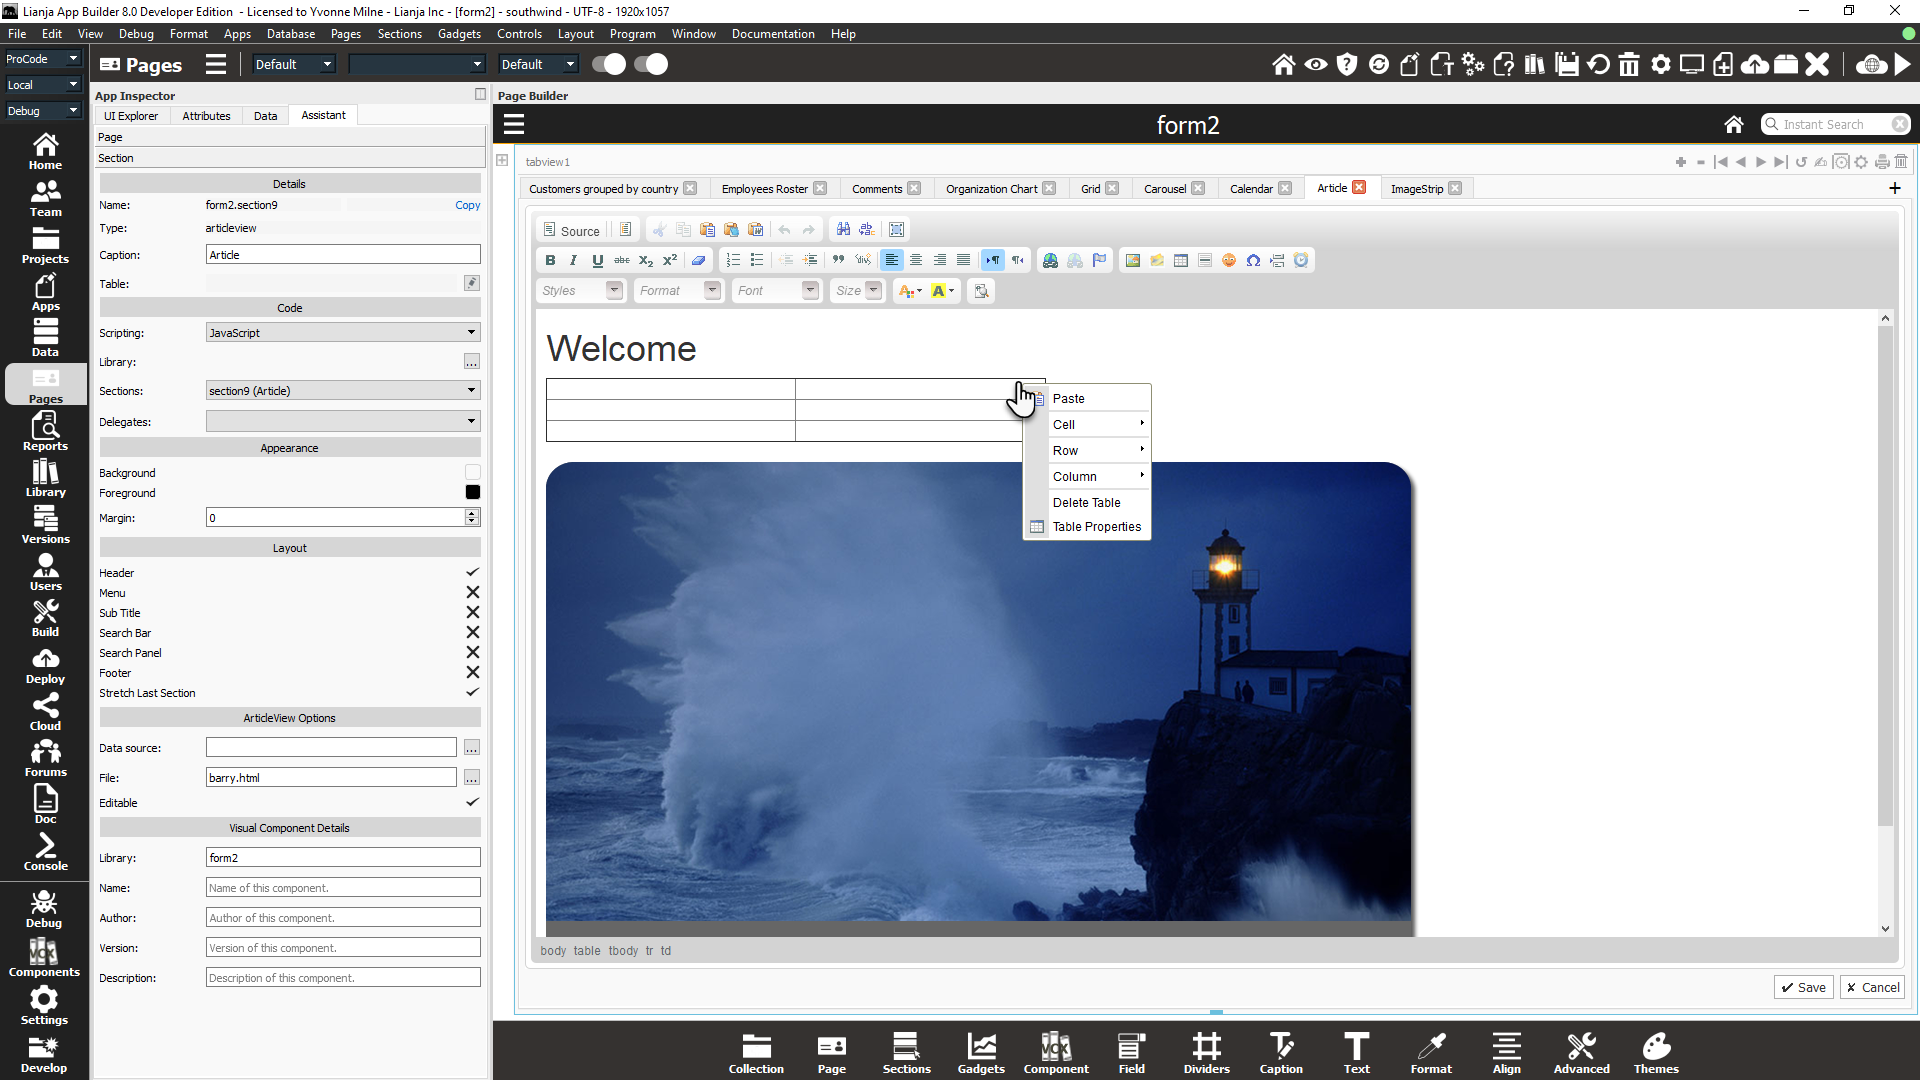1920x1080 pixels.
Task: Toggle the Header layout checkmark
Action: tap(472, 573)
